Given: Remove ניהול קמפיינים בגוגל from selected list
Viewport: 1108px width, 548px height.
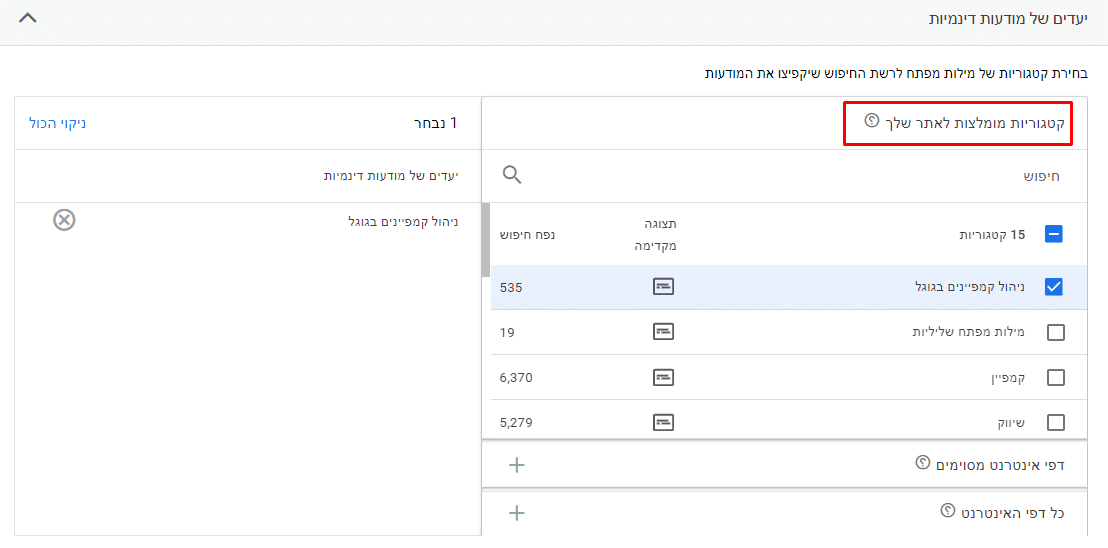Looking at the screenshot, I should (x=64, y=220).
